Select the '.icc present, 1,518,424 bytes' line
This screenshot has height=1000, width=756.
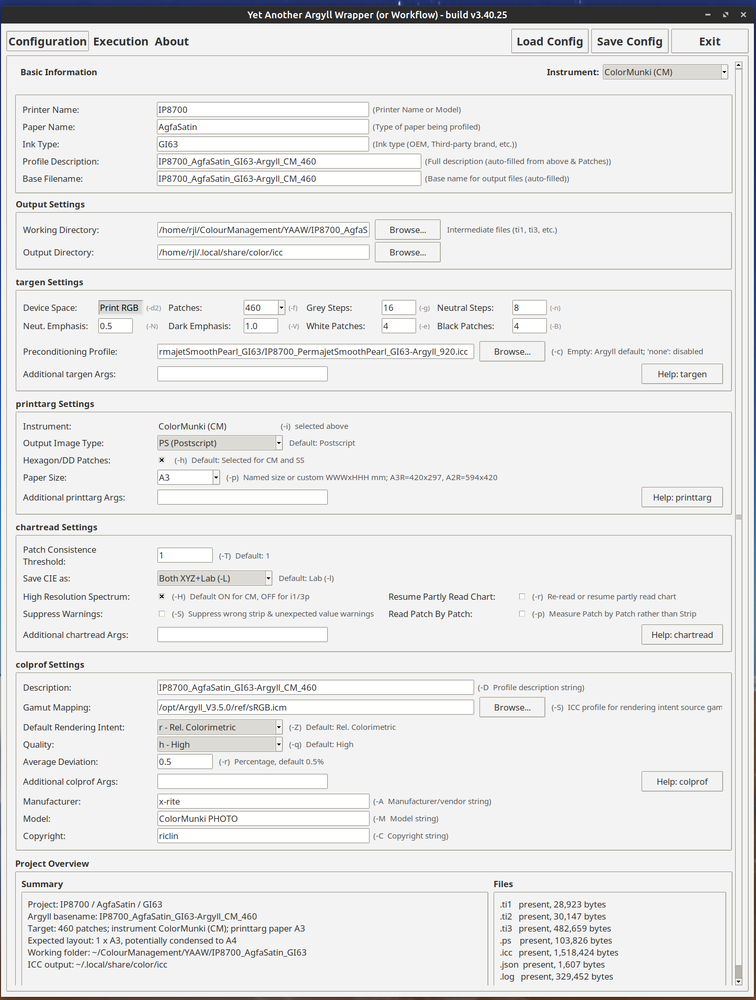click(x=559, y=952)
